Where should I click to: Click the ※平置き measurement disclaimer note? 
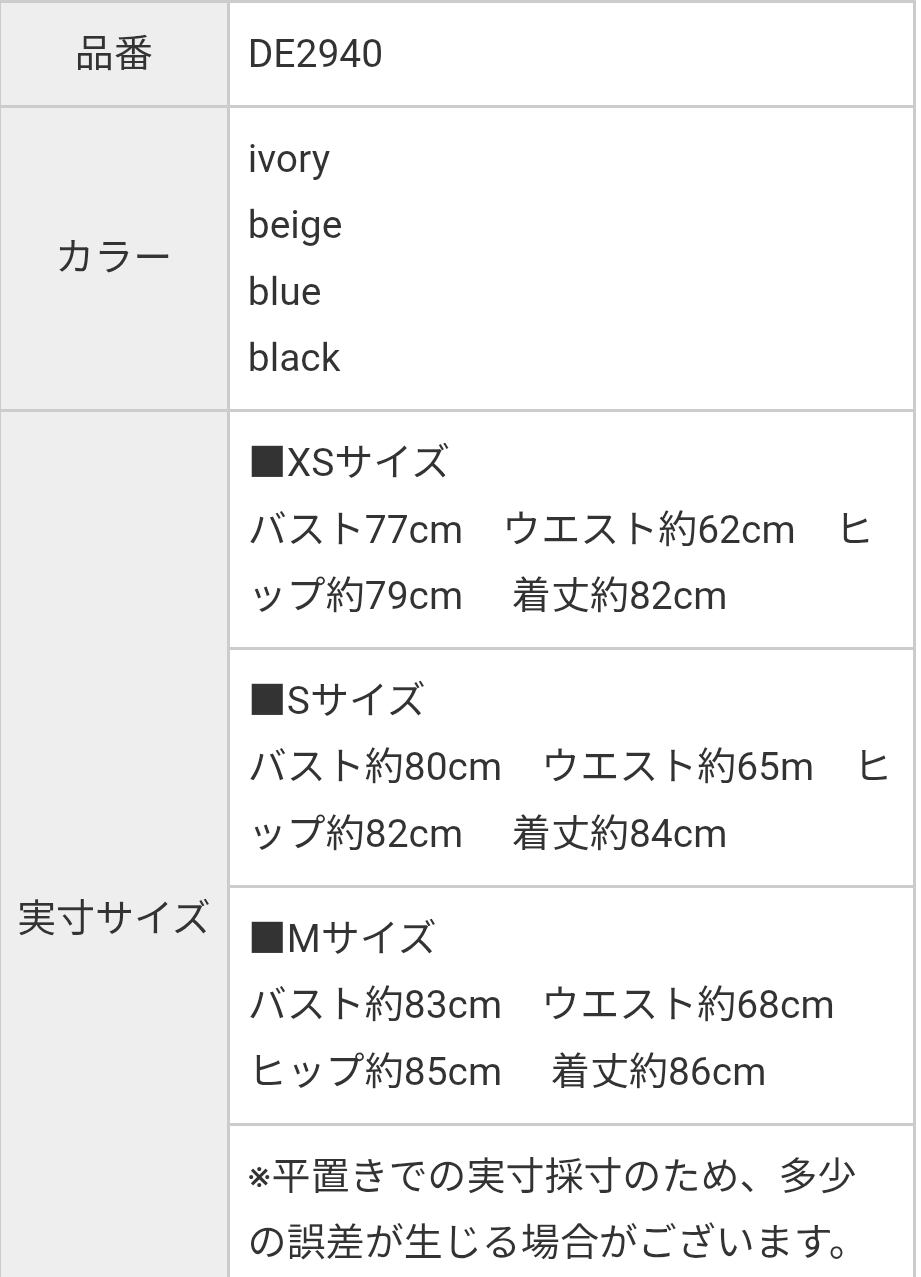click(x=552, y=1208)
